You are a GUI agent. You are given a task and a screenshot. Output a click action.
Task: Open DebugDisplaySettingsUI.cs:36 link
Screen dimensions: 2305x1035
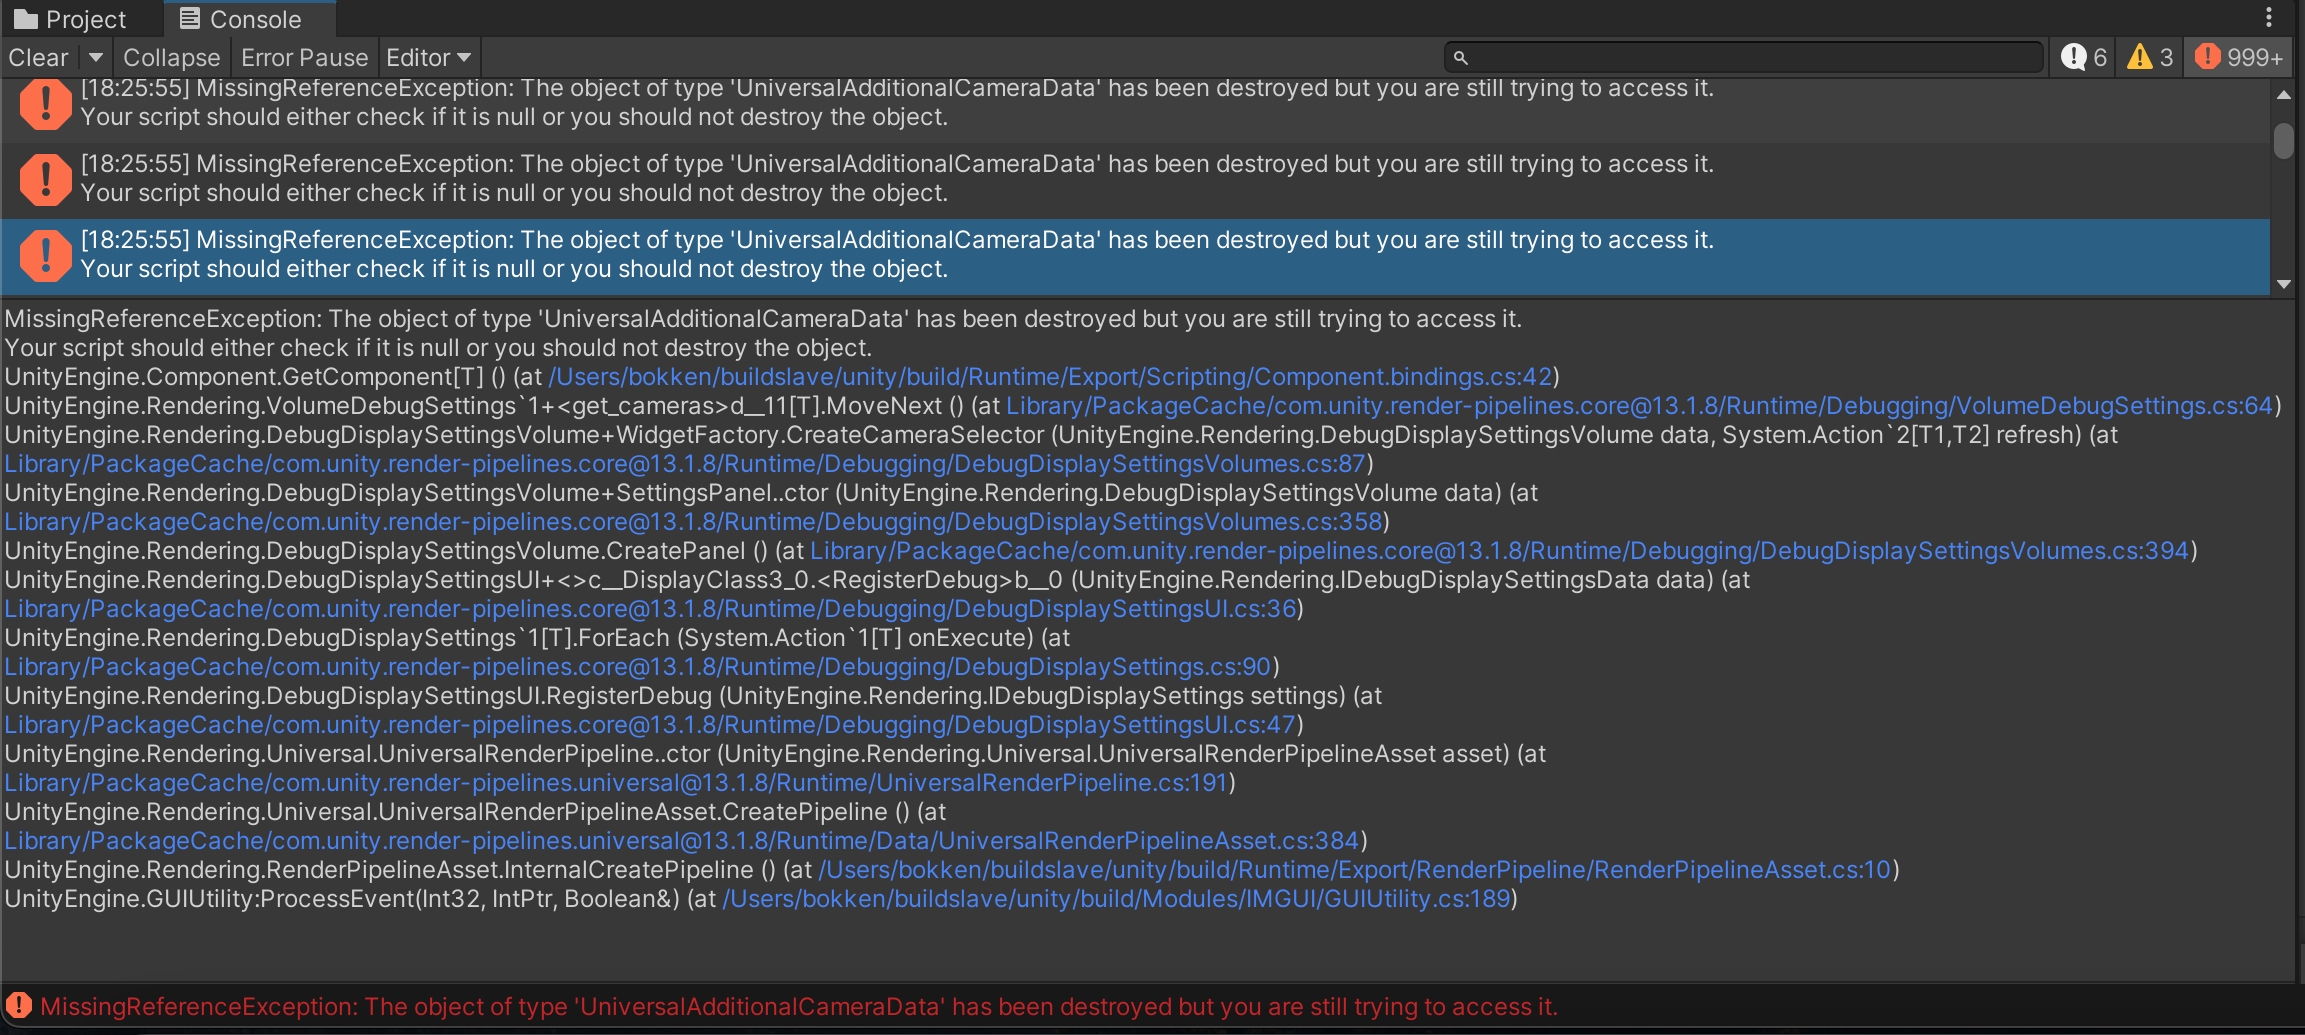(650, 609)
